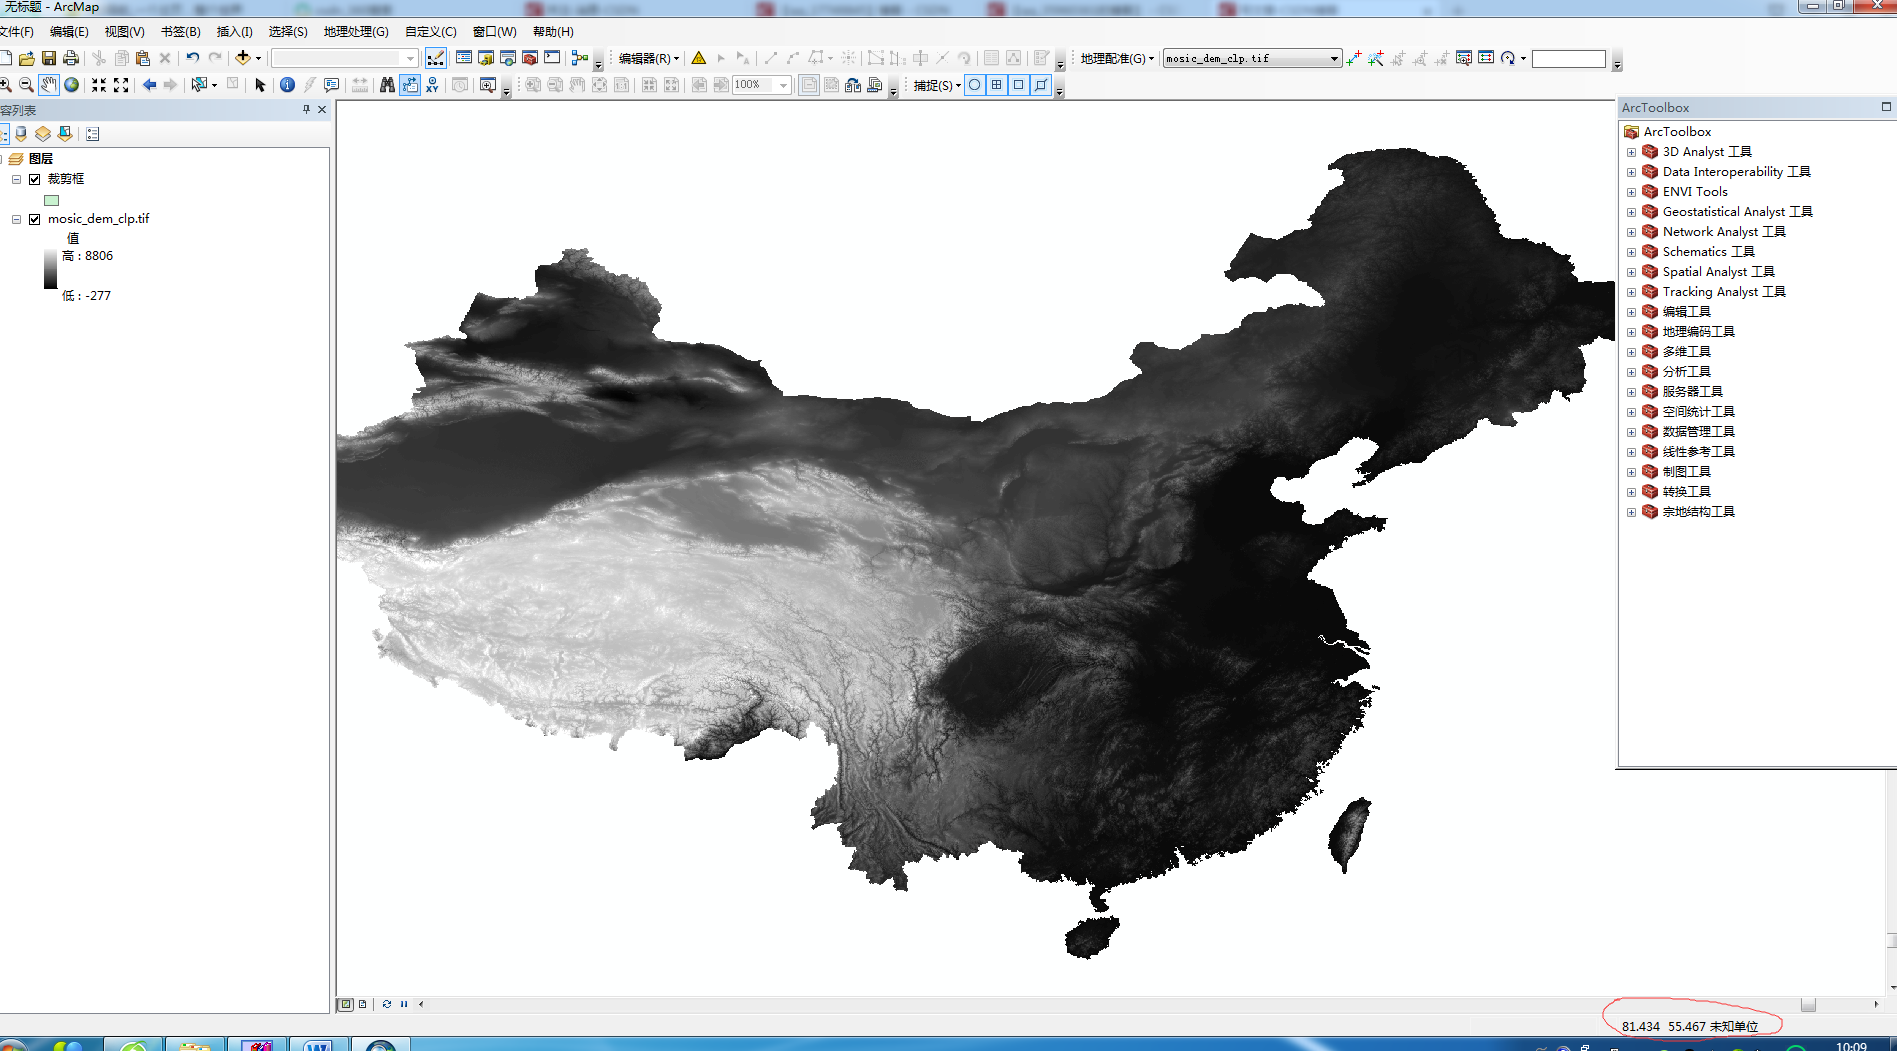
Task: Open the View Link Table icon
Action: coord(1486,58)
